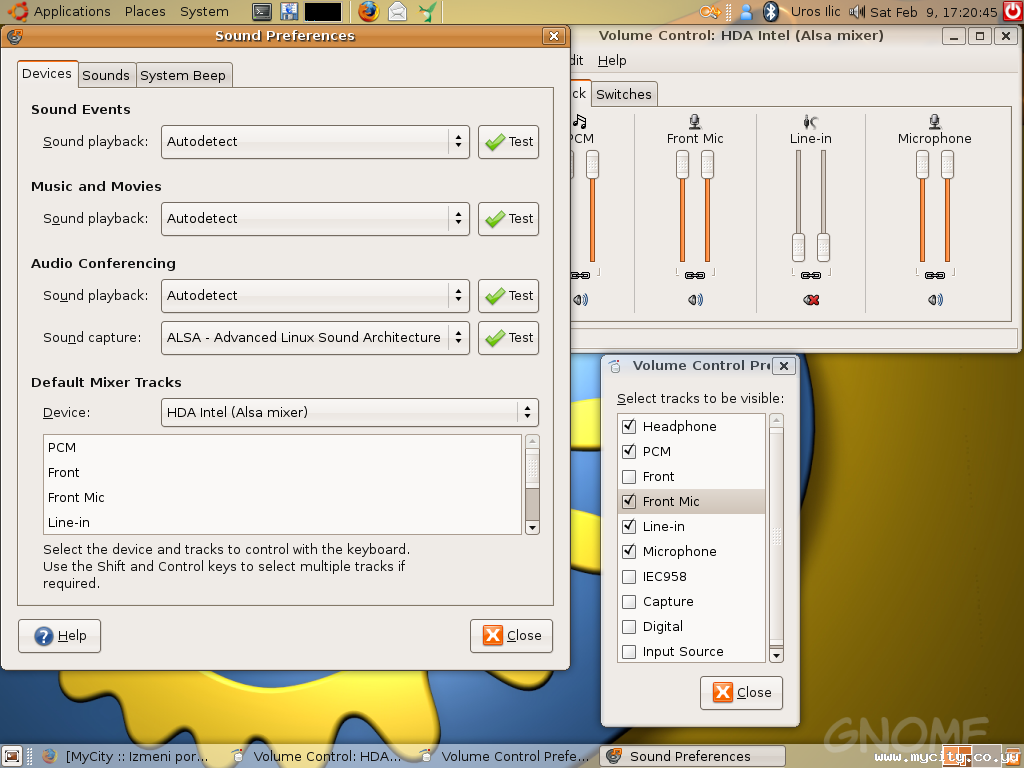
Task: Launch Firefox from the top panel
Action: [x=368, y=11]
